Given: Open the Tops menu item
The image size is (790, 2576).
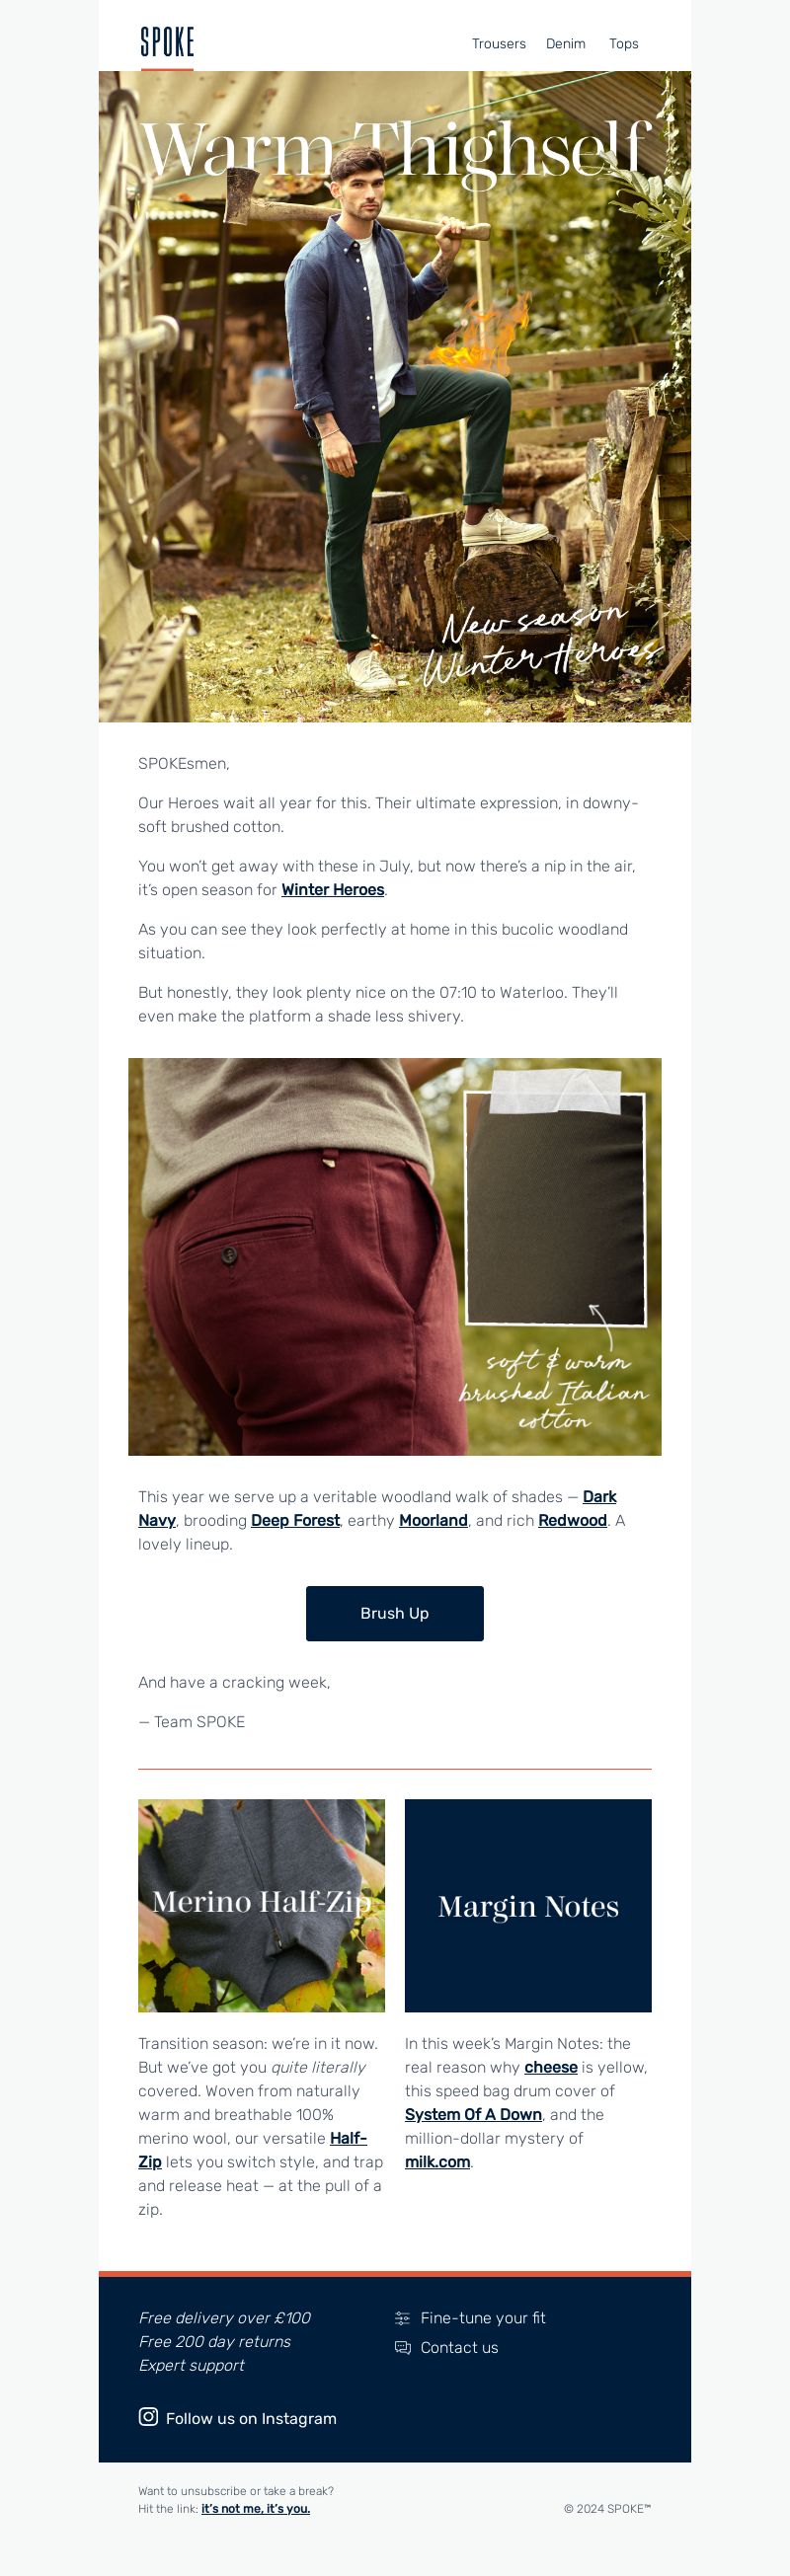Looking at the screenshot, I should click(624, 44).
